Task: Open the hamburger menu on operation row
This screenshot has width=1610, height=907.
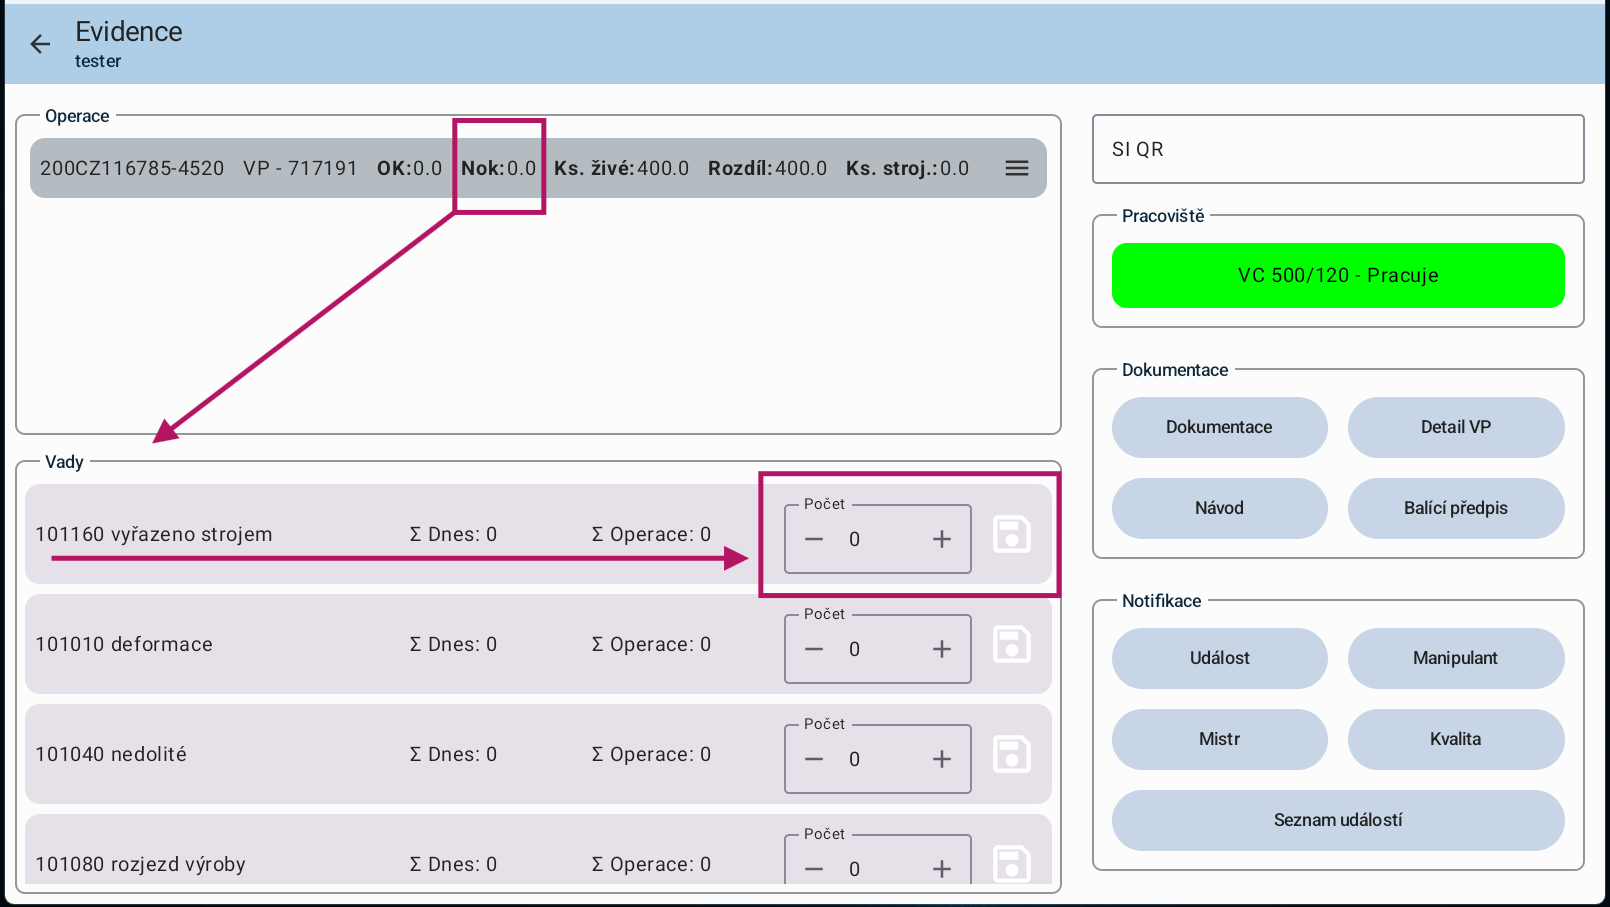Action: pyautogui.click(x=1016, y=168)
